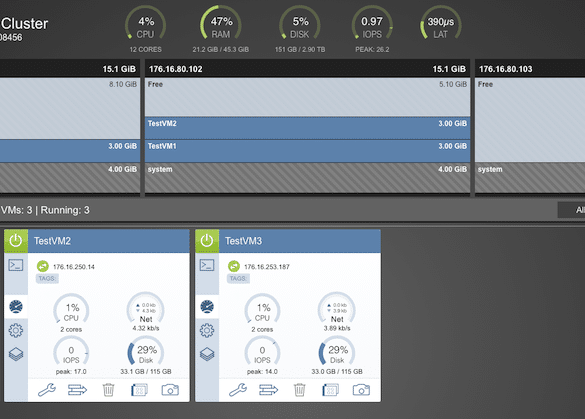Screen dimensions: 585x419
Task: Click TAGS label on TestVM2 card
Action: click(47, 278)
